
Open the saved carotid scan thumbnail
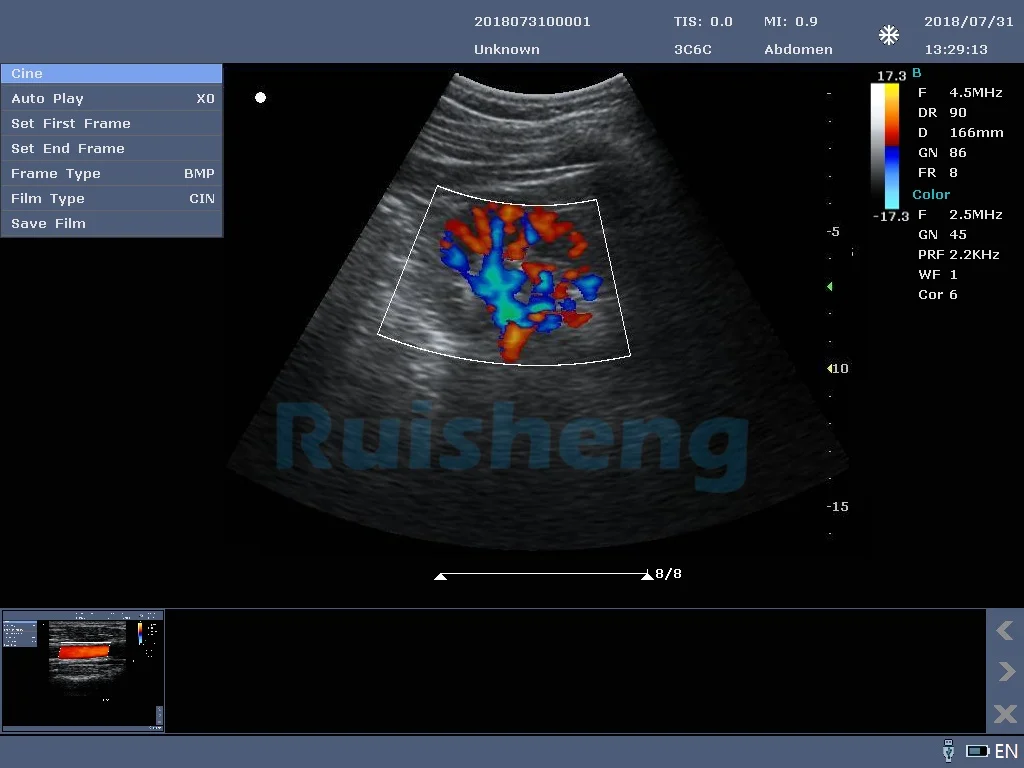83,670
